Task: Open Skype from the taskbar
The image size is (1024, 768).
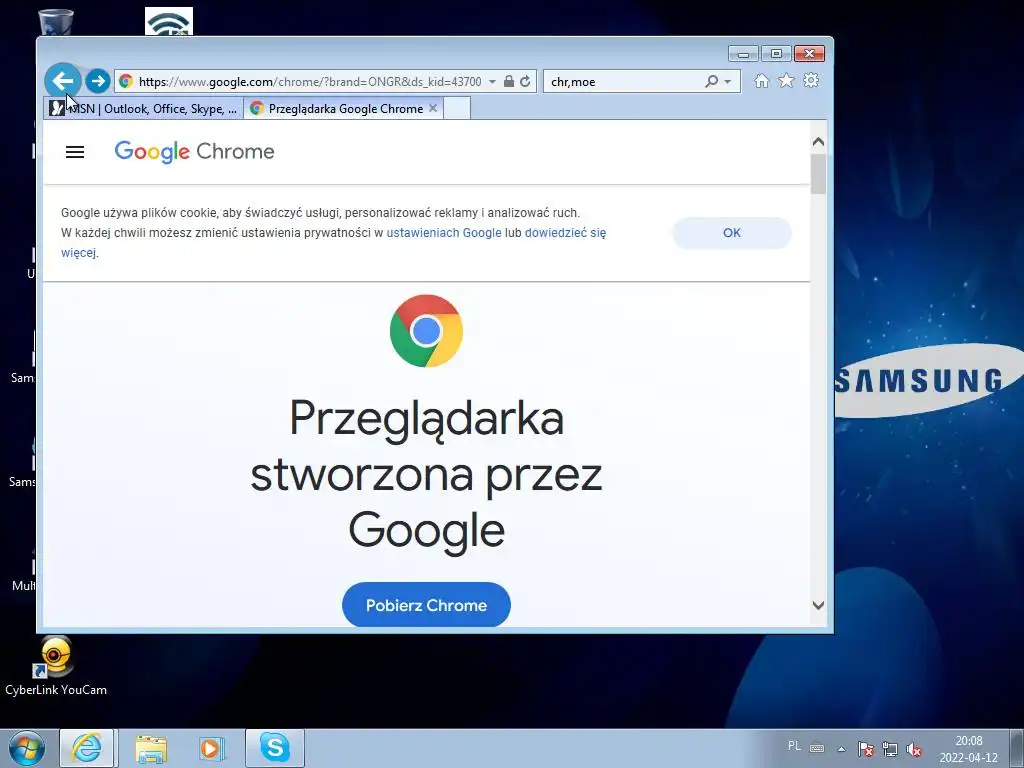Action: [x=274, y=748]
